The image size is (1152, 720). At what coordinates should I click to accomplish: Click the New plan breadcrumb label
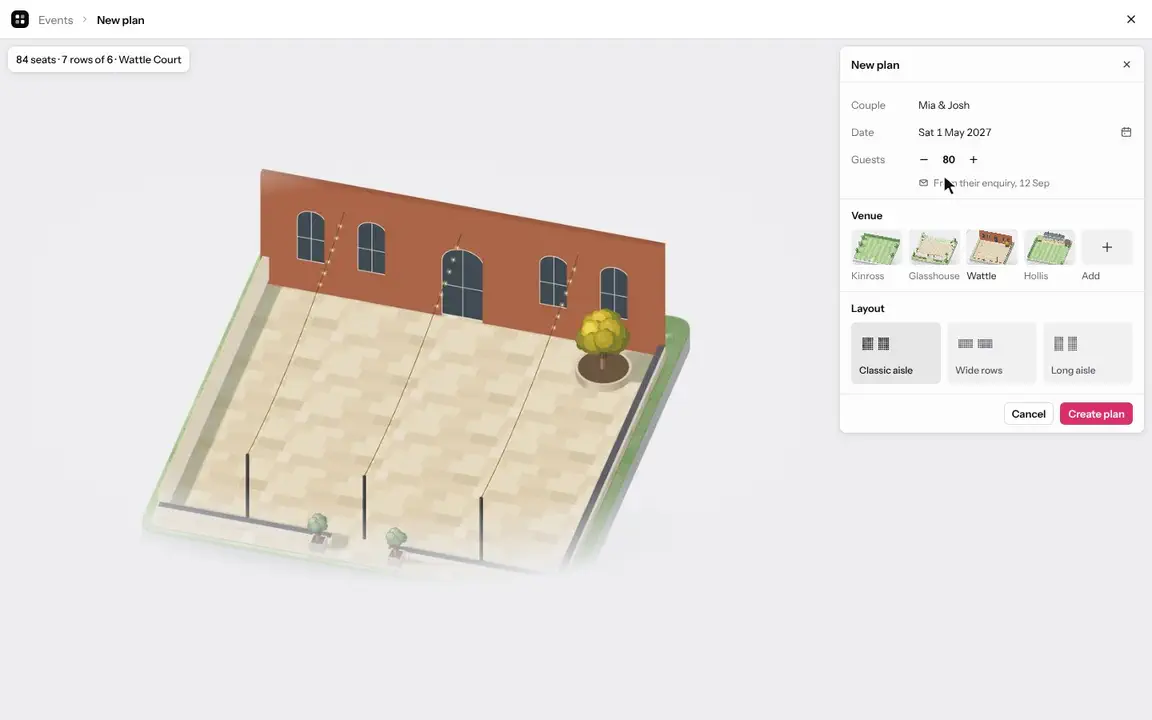[x=120, y=20]
